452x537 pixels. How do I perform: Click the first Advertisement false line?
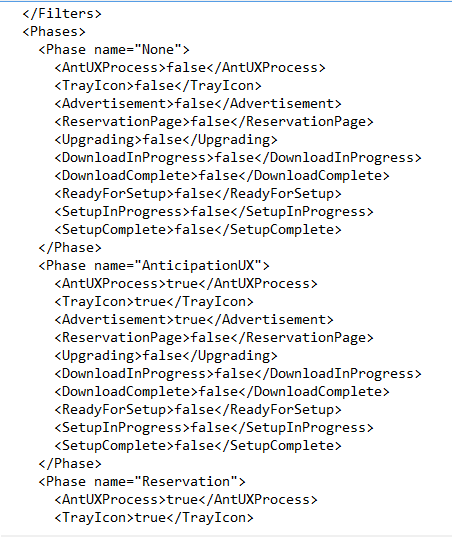click(x=198, y=103)
